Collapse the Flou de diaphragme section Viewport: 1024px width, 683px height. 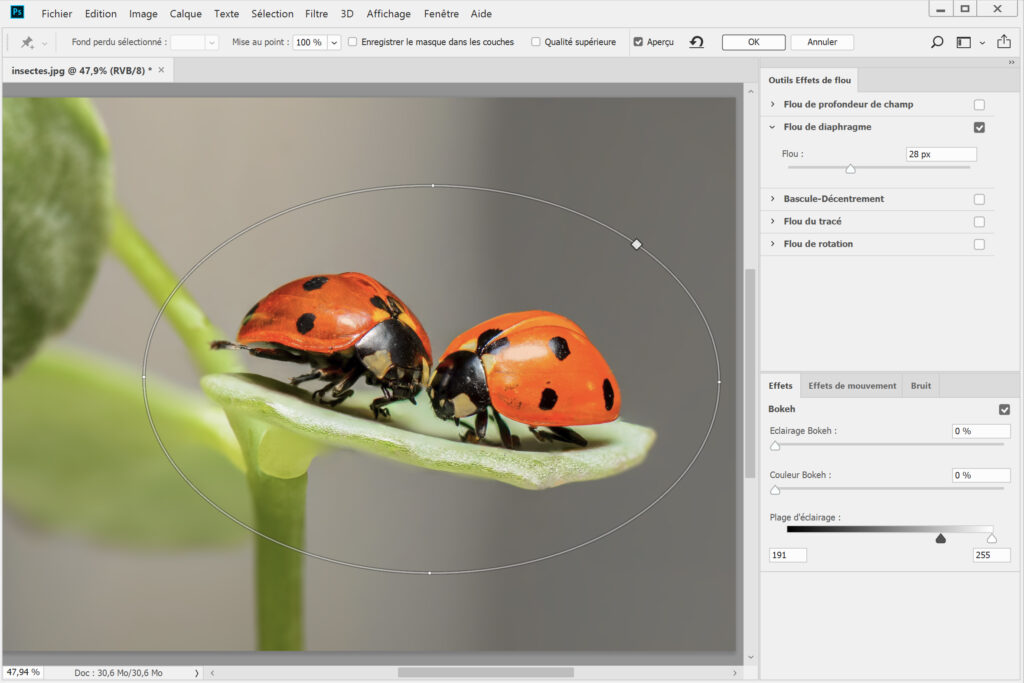click(x=773, y=127)
